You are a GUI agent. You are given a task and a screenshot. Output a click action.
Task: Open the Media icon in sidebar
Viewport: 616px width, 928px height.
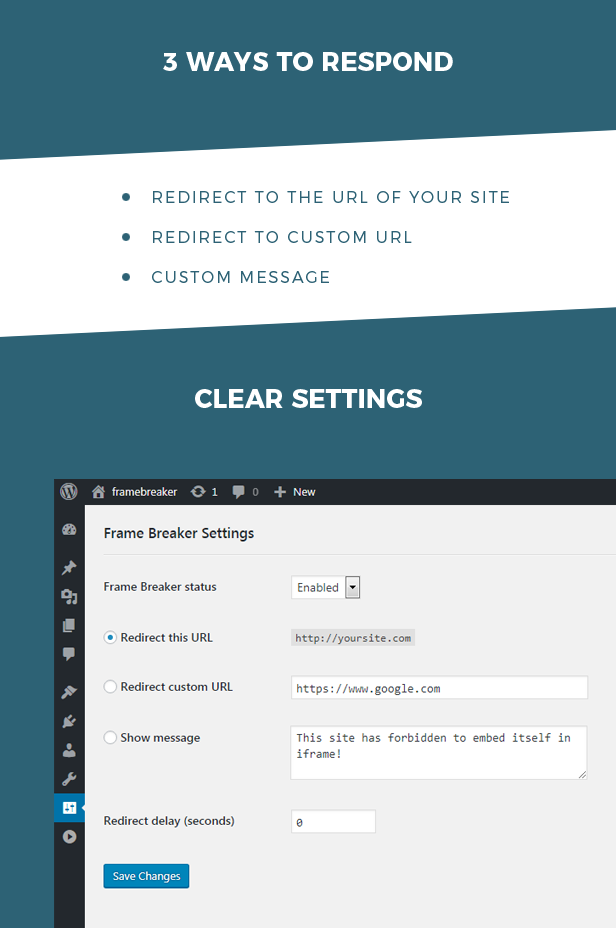click(x=69, y=597)
